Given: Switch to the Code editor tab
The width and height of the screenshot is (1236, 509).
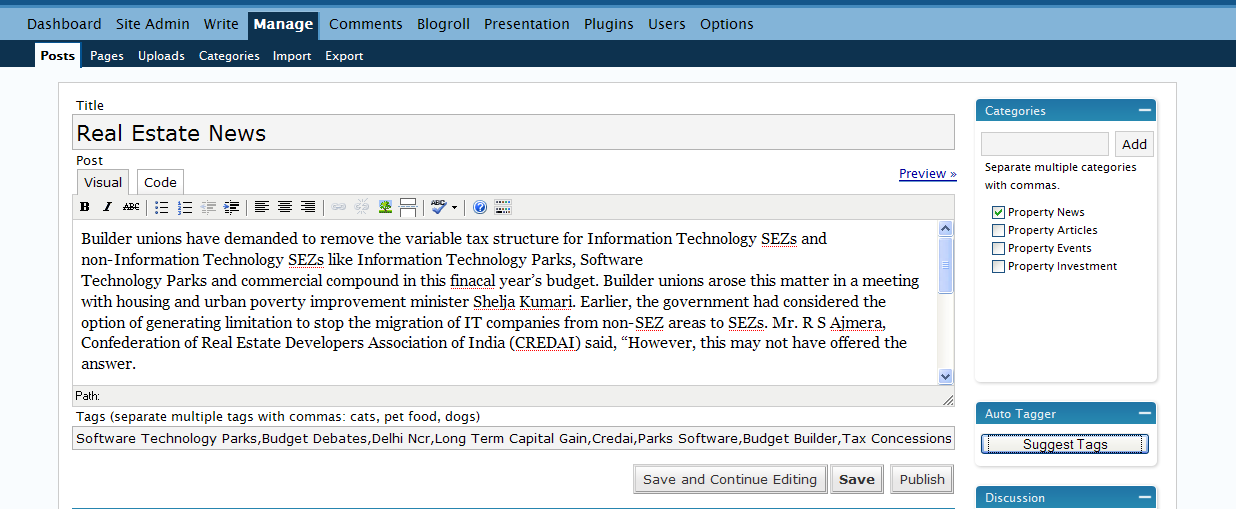Looking at the screenshot, I should 160,182.
